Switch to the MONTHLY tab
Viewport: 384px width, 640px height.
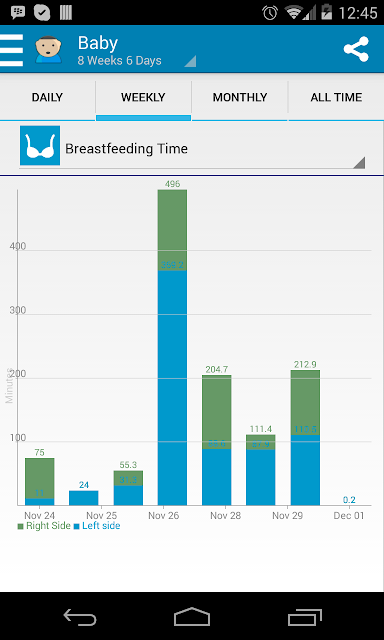[240, 98]
